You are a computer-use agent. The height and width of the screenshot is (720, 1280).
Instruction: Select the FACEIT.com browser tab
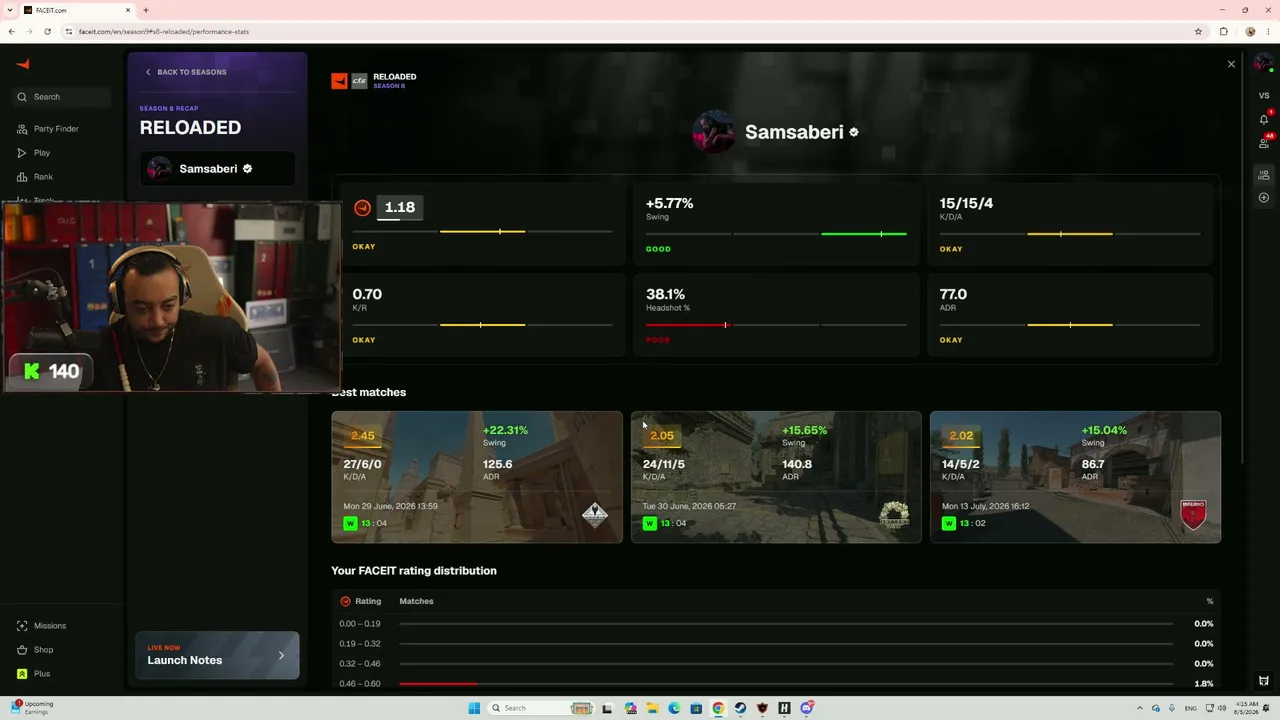tap(78, 10)
